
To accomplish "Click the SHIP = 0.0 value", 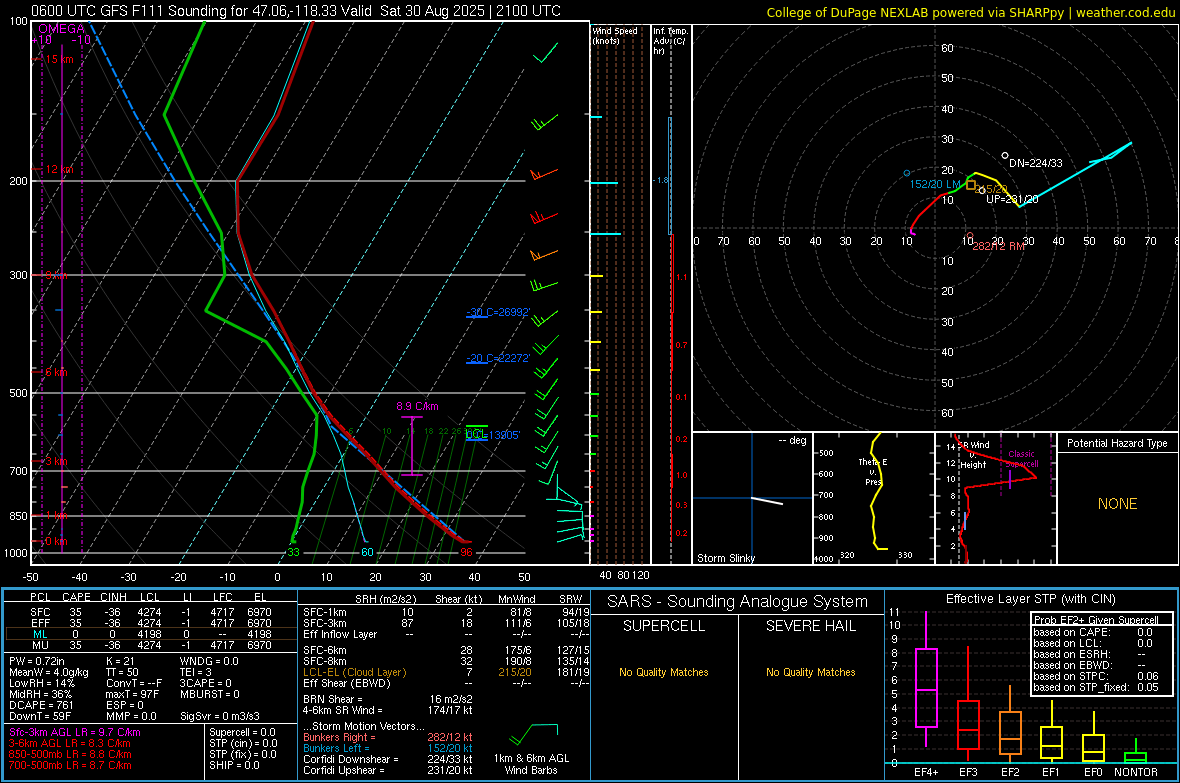I will pos(233,765).
